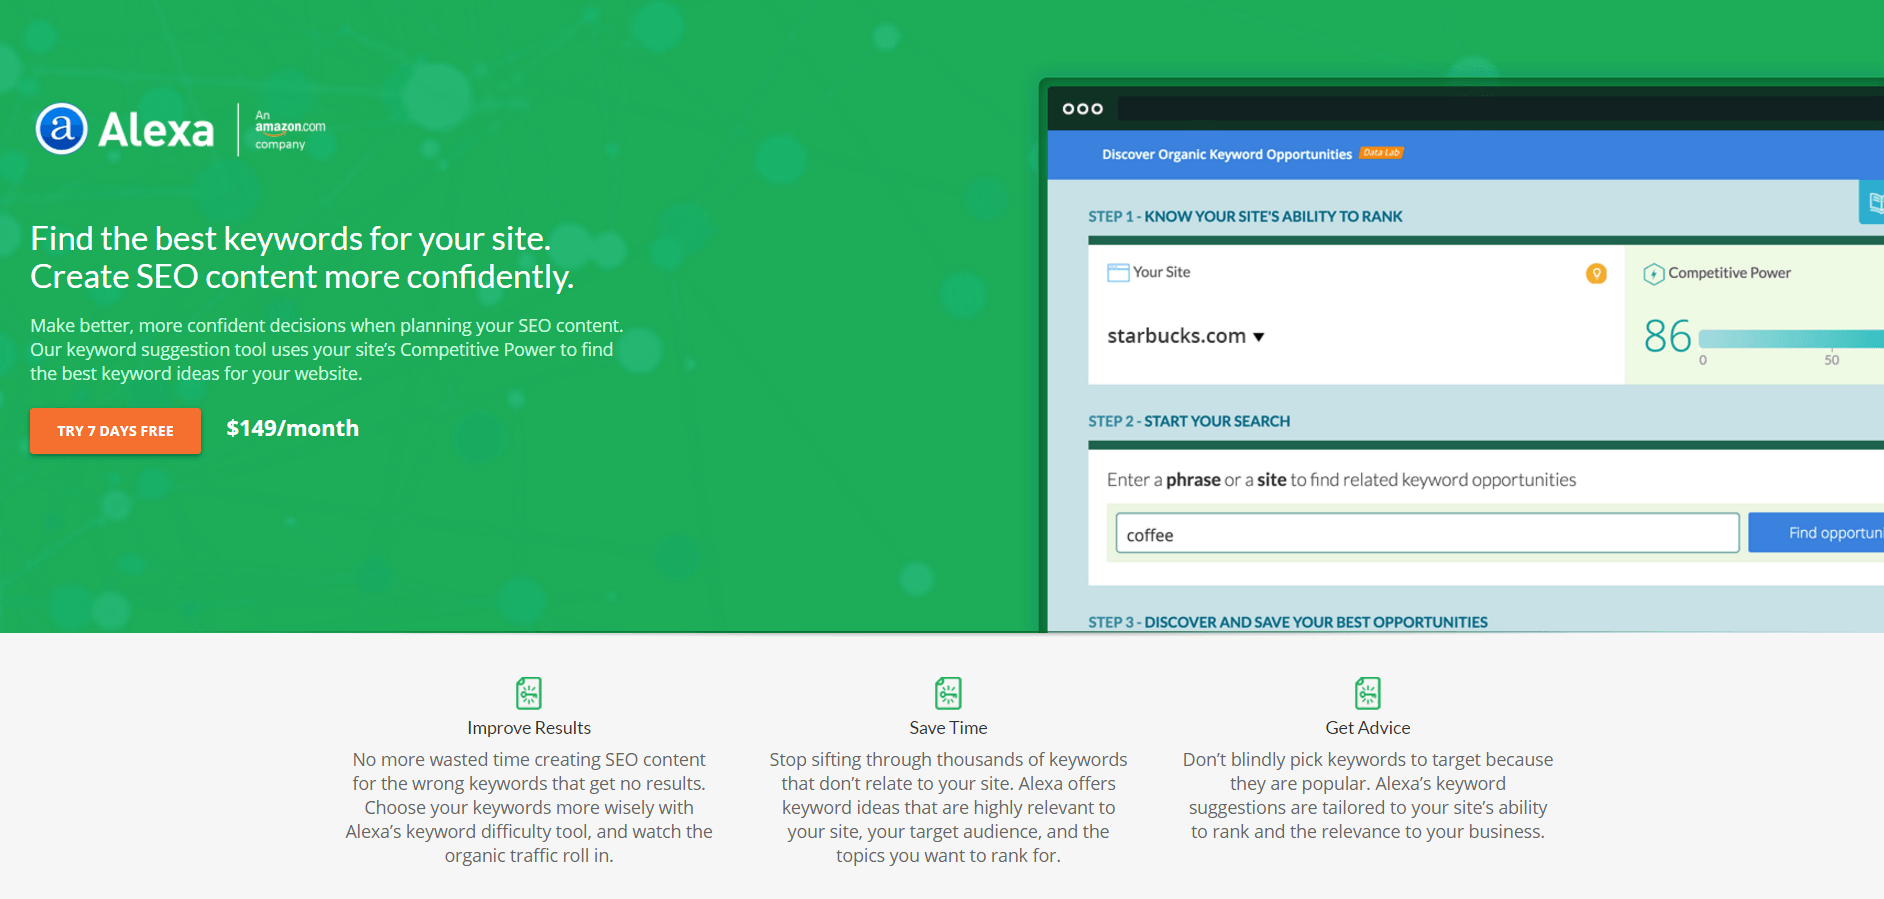
Task: Click the Data Lab badge
Action: [x=1381, y=153]
